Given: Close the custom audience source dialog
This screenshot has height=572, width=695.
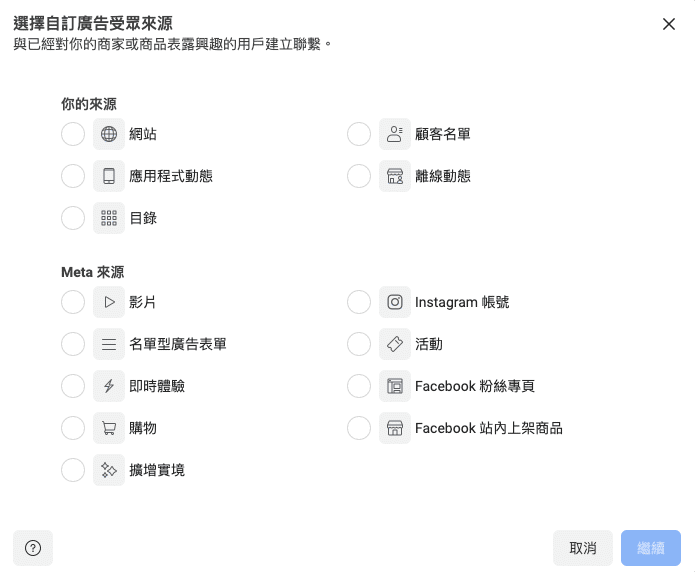Looking at the screenshot, I should coord(669,24).
